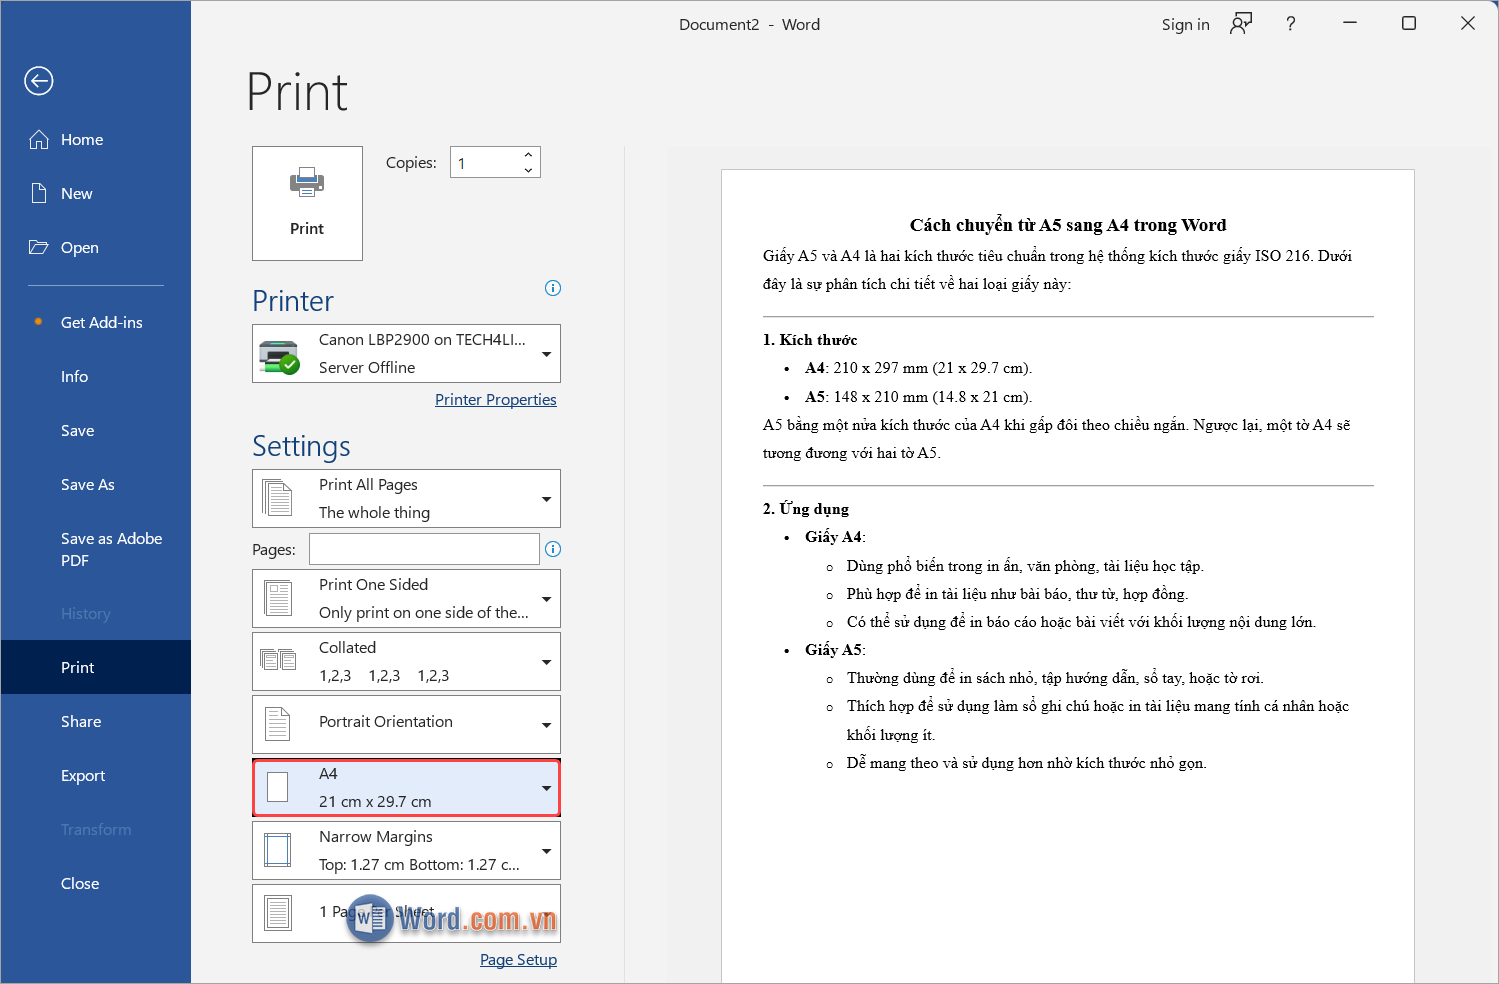Click the info icon next to Pages field
Viewport: 1499px width, 984px height.
[x=553, y=549]
